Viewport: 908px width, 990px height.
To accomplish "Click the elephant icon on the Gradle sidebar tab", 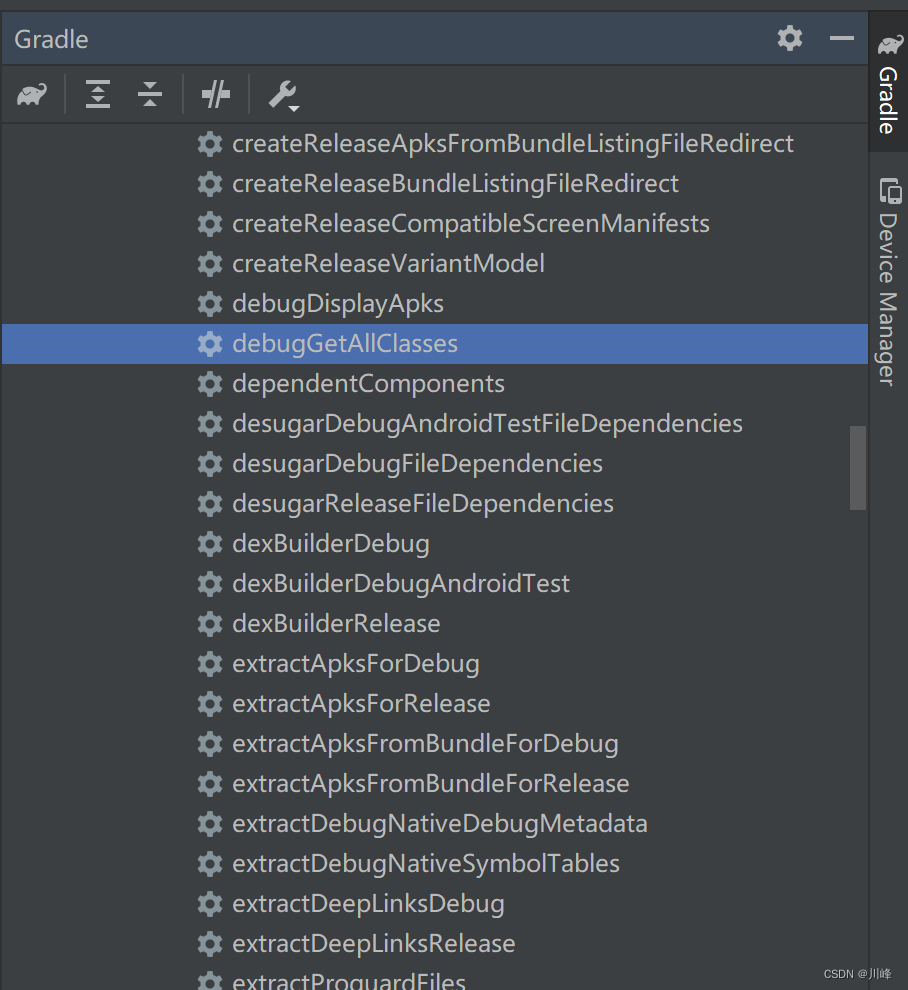I will [888, 43].
